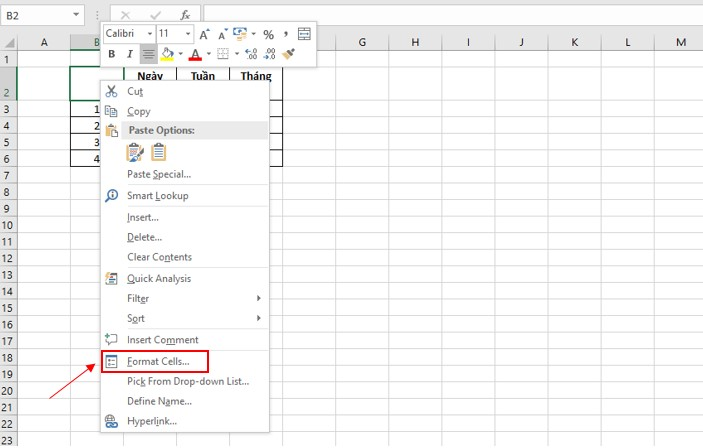Select column K header
703x448 pixels.
click(x=574, y=43)
